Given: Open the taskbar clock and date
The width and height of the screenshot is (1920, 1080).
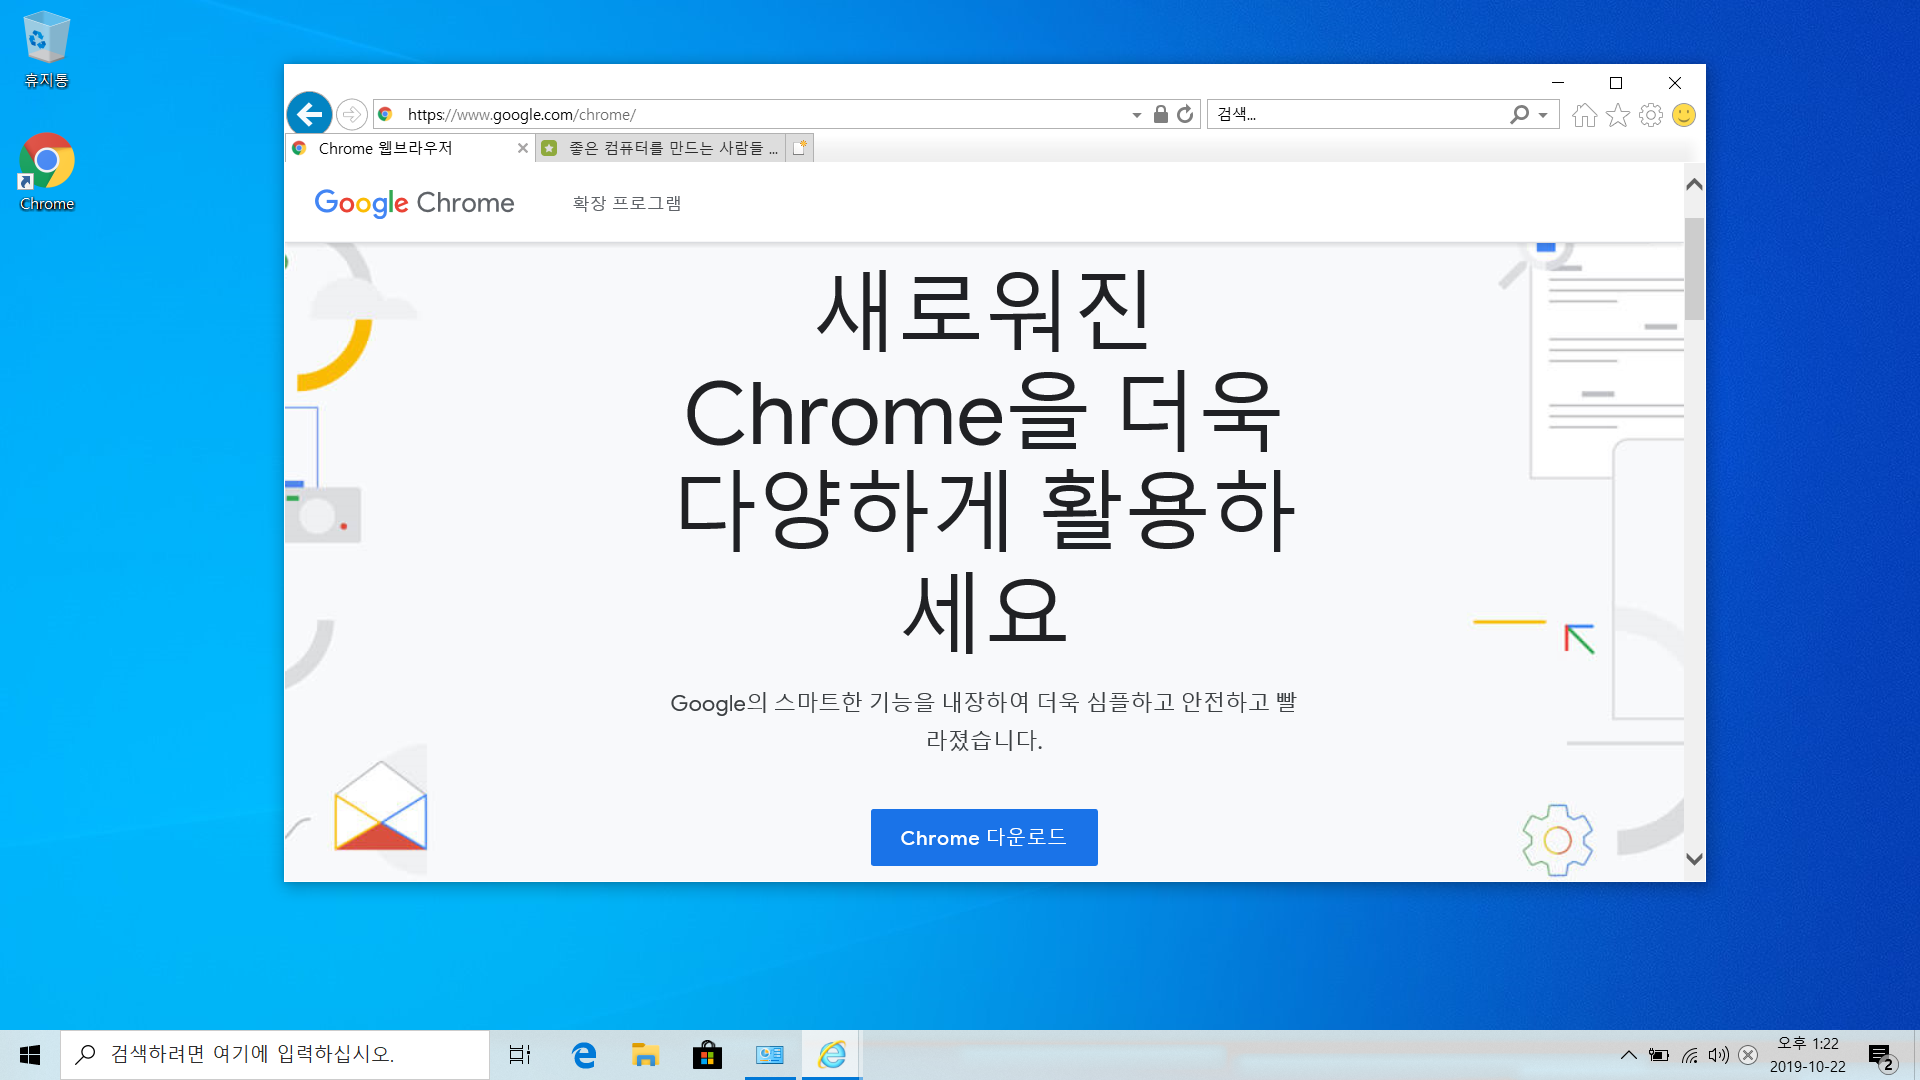Looking at the screenshot, I should 1808,1055.
